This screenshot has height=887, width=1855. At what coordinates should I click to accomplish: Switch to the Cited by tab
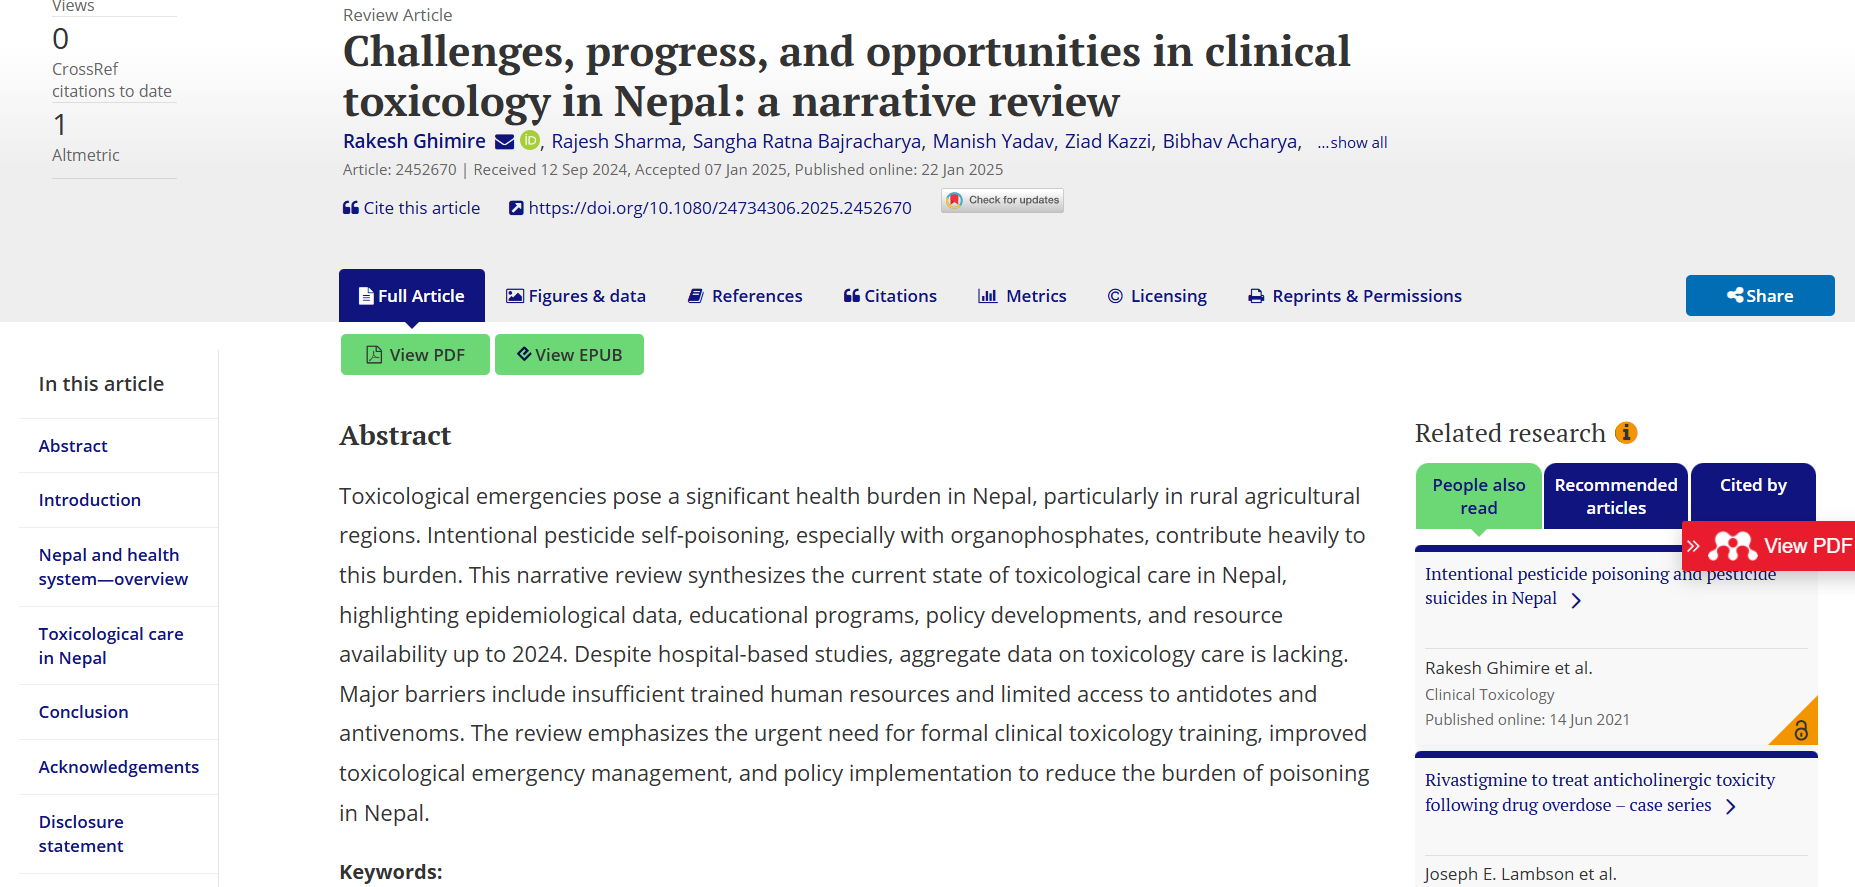pos(1752,486)
